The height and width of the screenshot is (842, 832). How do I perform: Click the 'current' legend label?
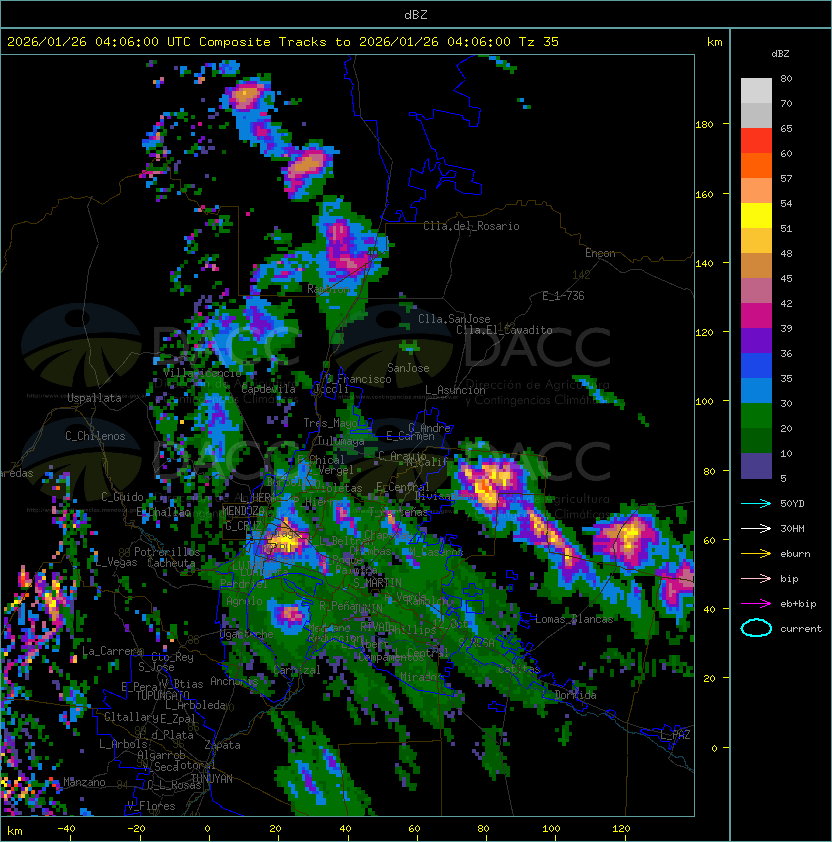point(801,629)
